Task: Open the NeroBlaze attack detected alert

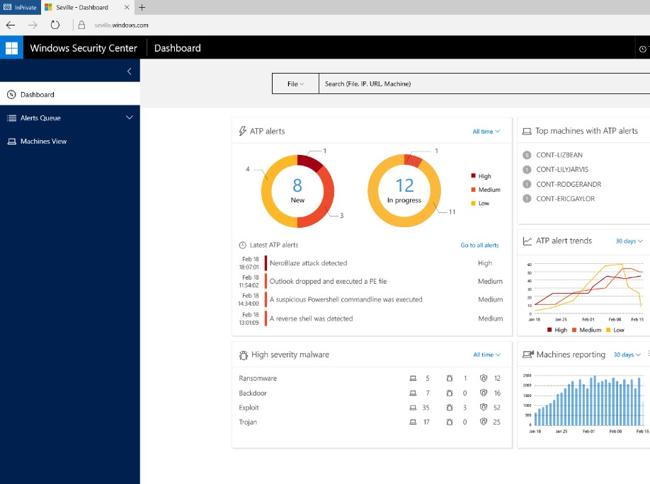Action: click(x=308, y=263)
